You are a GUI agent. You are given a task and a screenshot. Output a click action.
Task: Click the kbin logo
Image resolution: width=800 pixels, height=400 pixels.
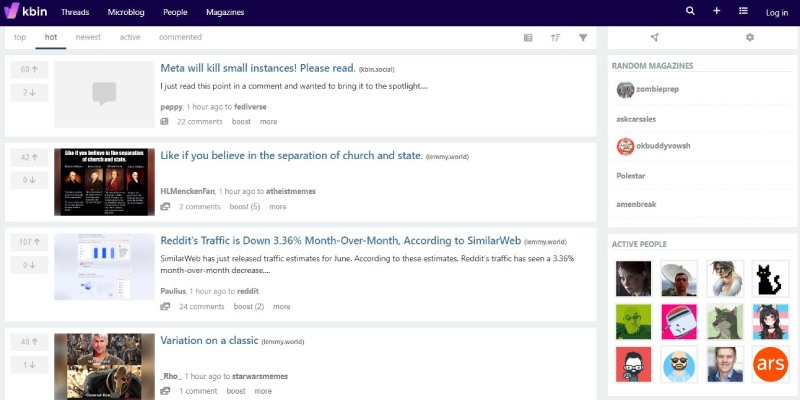26,11
